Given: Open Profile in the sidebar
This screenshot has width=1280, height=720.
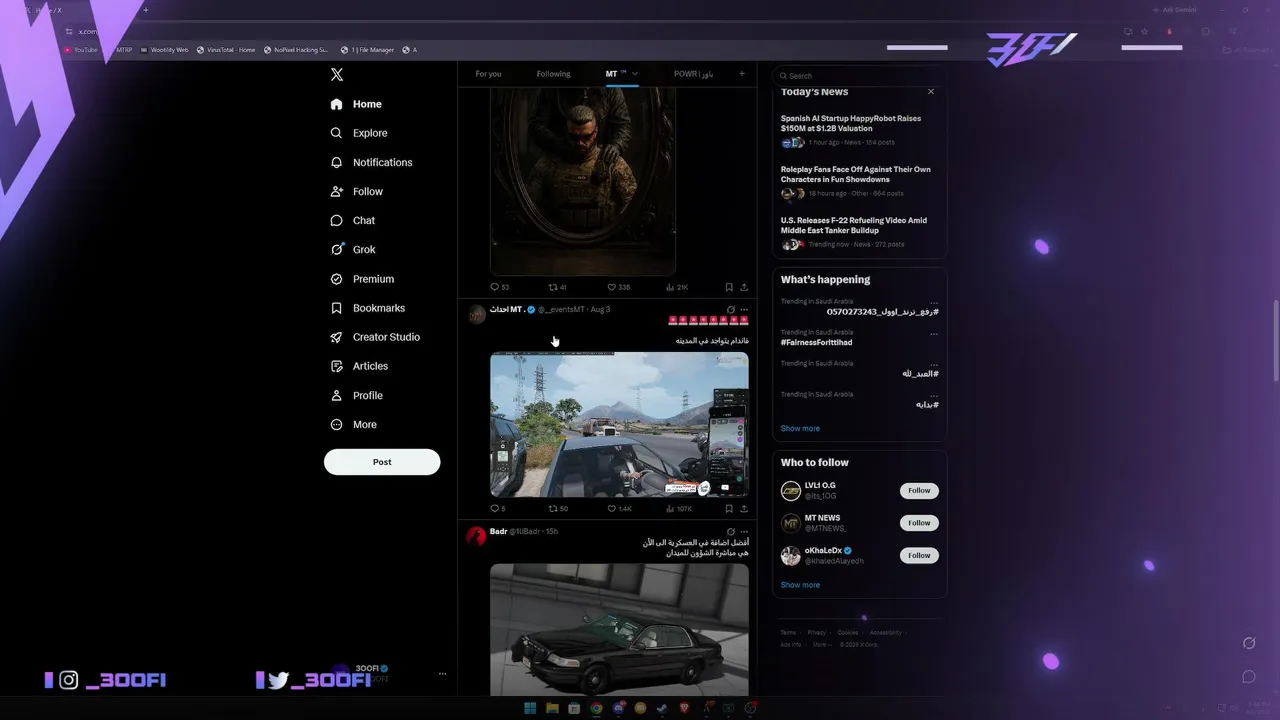Looking at the screenshot, I should pos(356,395).
